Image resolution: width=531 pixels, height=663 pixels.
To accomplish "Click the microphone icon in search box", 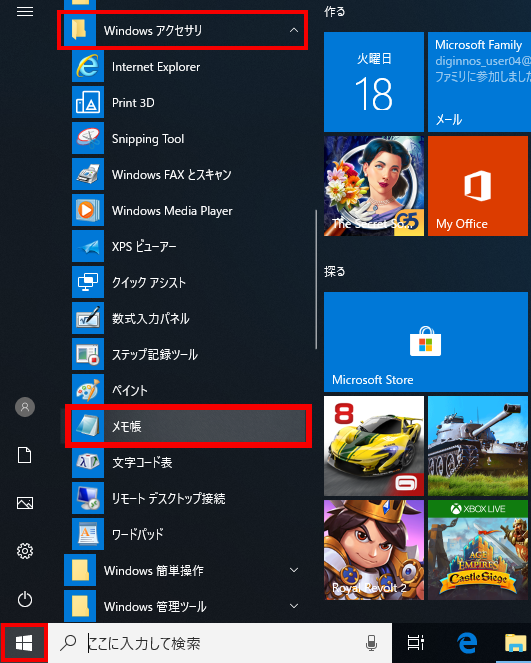I will pyautogui.click(x=371, y=643).
